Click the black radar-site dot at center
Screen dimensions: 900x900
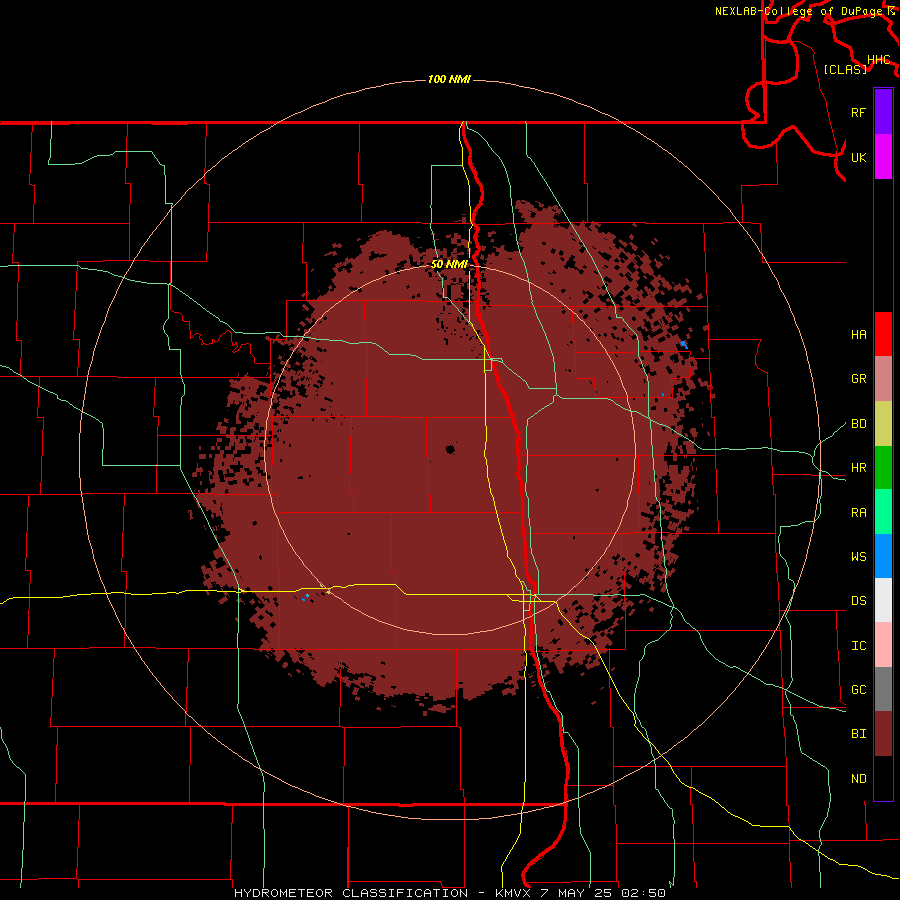[x=450, y=449]
